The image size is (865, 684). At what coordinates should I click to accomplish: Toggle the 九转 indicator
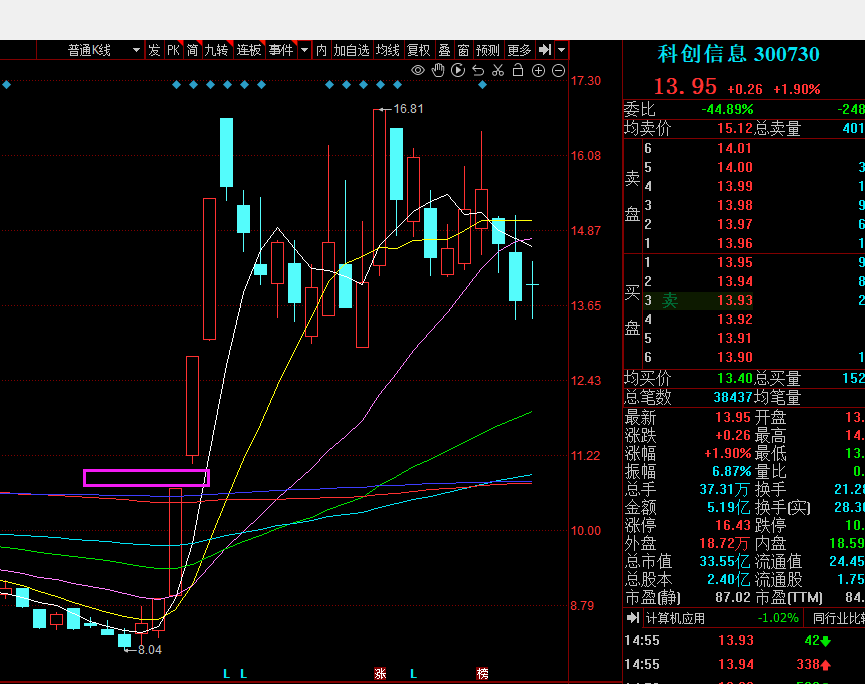pos(216,50)
